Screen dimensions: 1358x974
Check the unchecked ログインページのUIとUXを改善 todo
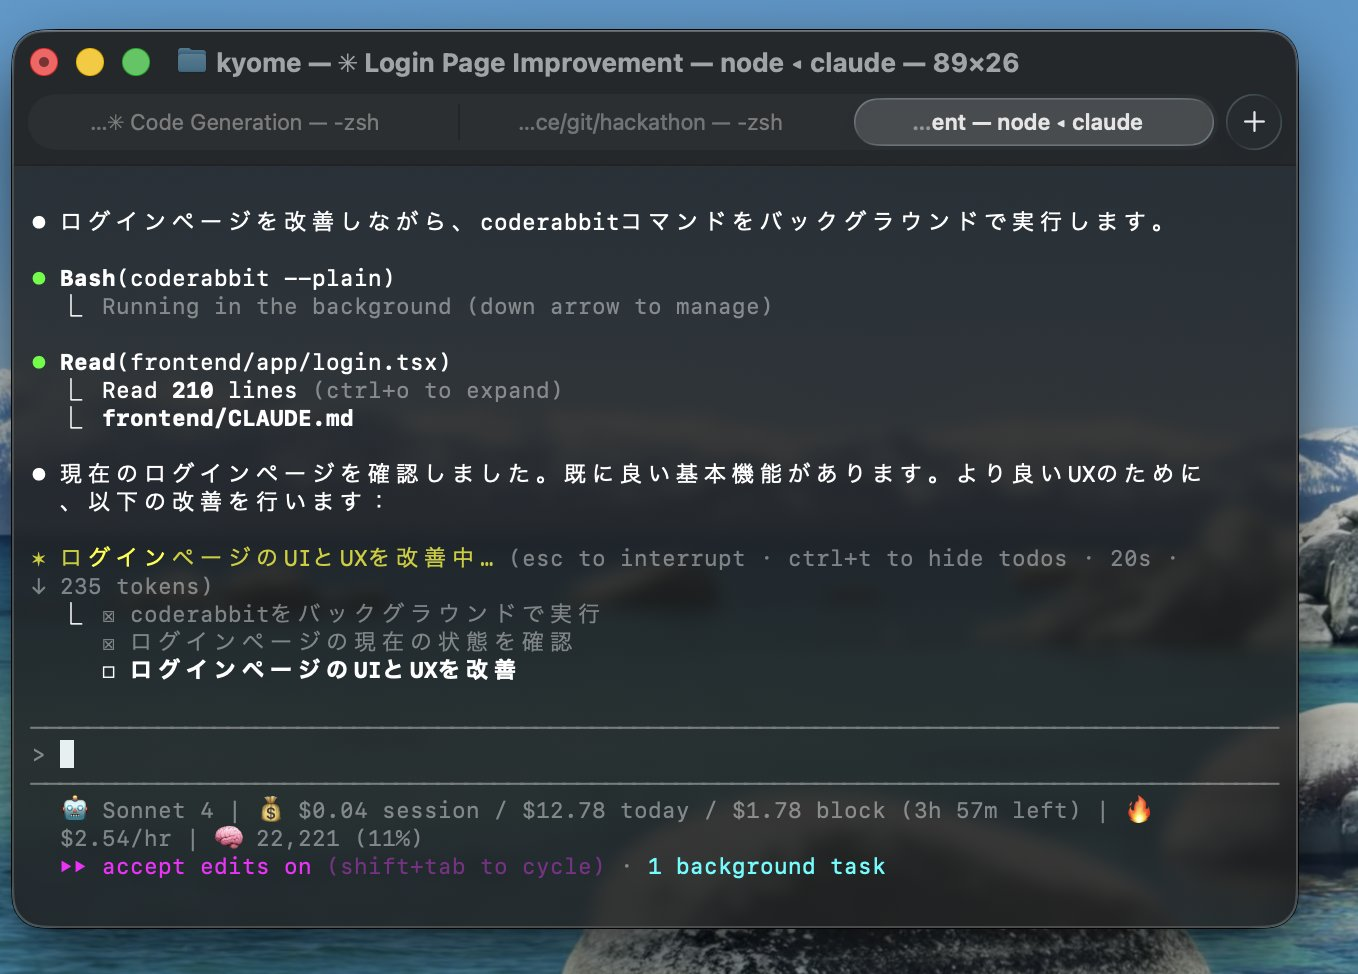108,670
